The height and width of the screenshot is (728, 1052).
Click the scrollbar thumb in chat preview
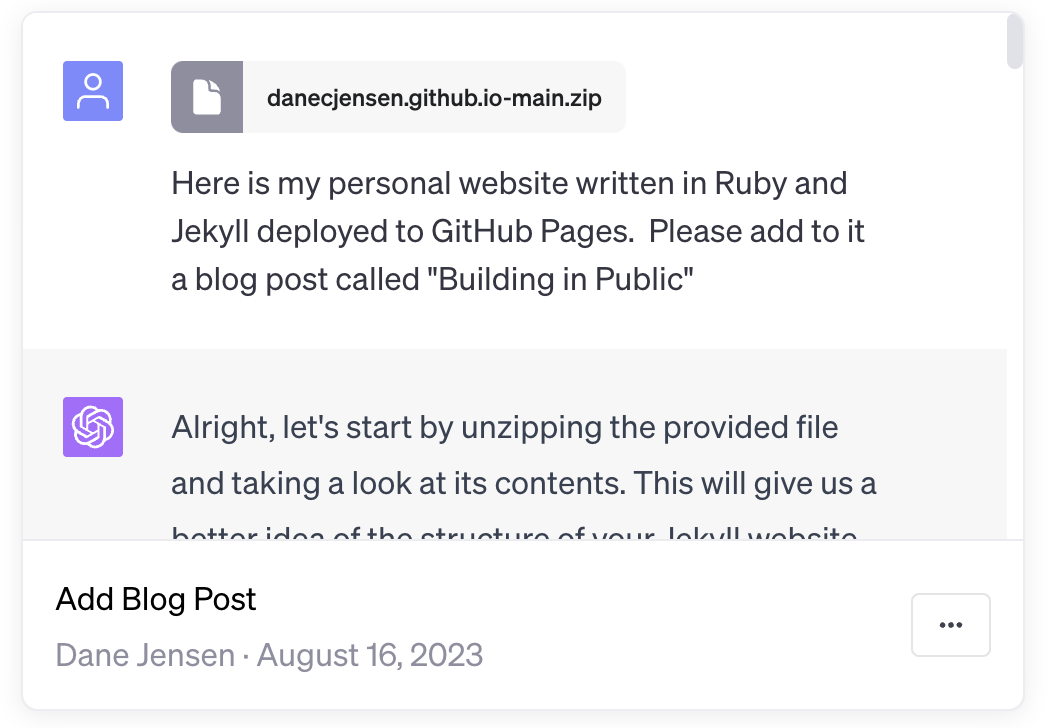click(x=1014, y=42)
